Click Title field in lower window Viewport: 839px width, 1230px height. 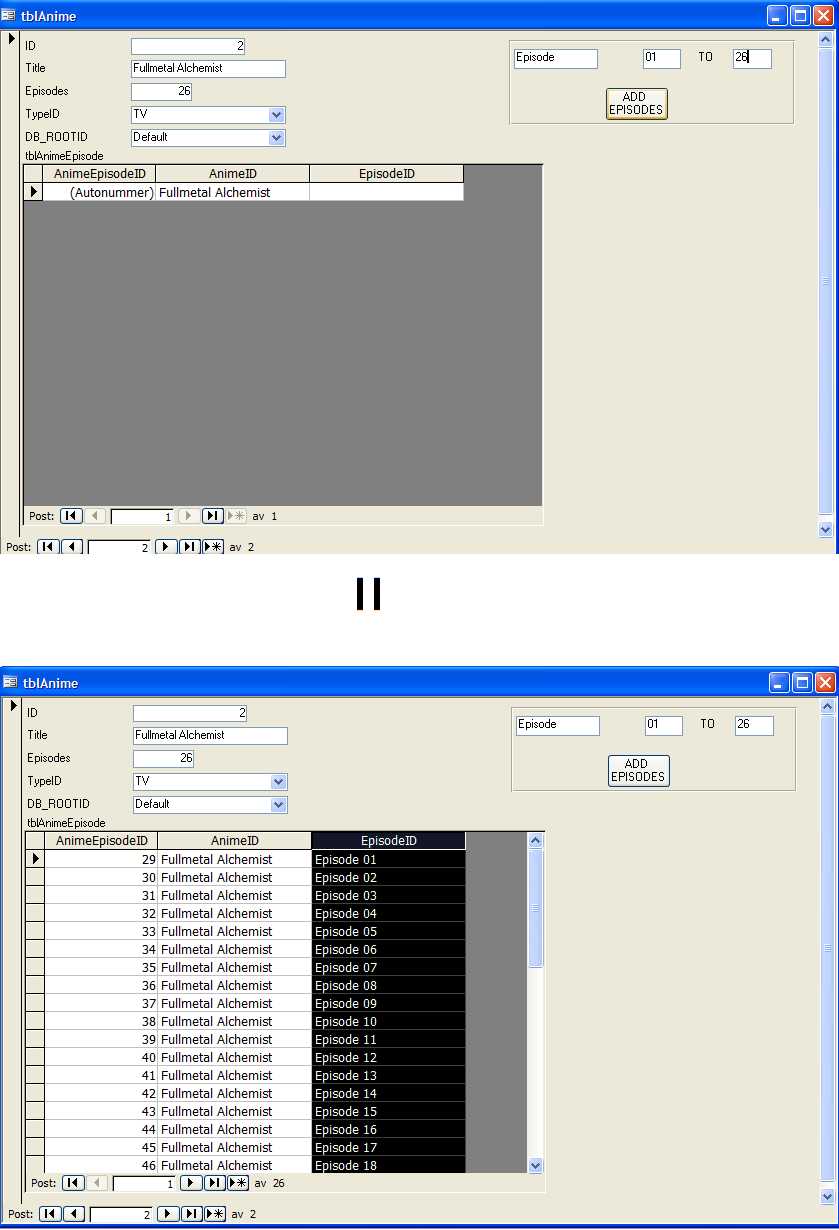point(210,736)
